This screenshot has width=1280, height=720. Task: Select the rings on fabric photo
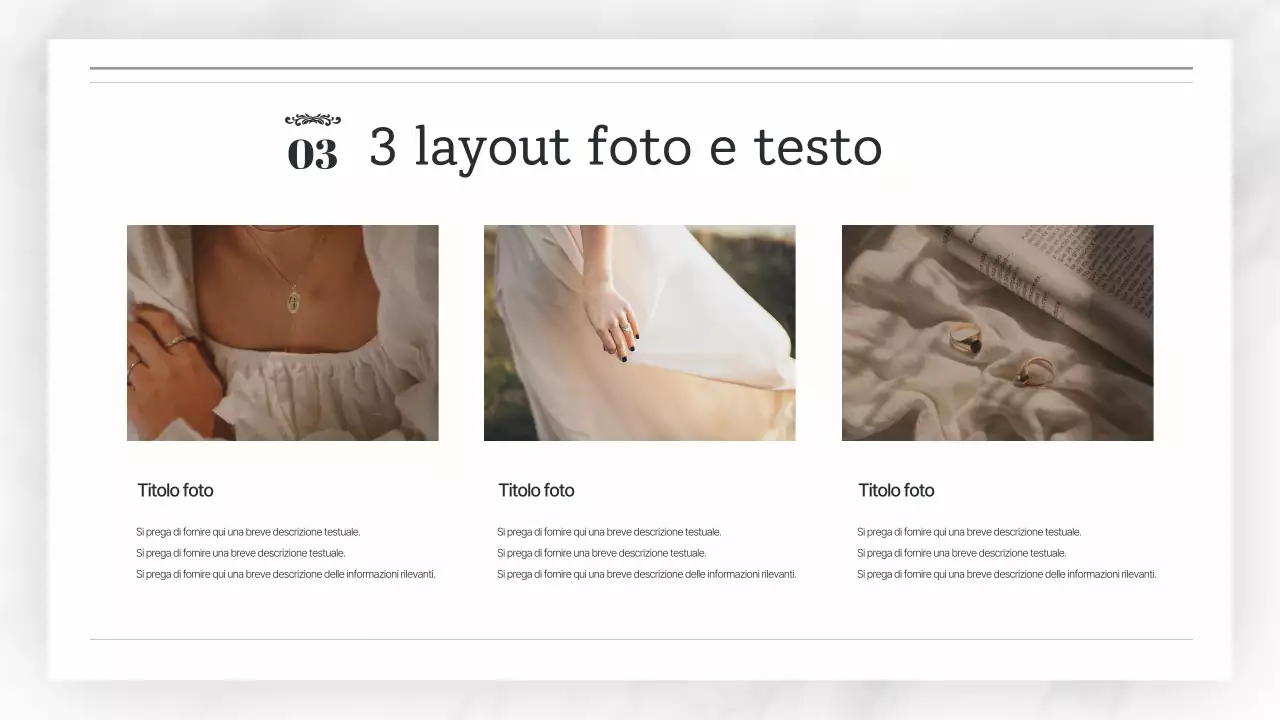(997, 332)
